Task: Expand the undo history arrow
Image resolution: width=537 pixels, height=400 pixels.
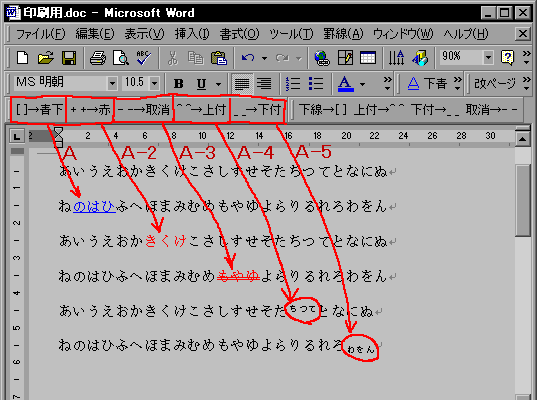Action: (264, 58)
